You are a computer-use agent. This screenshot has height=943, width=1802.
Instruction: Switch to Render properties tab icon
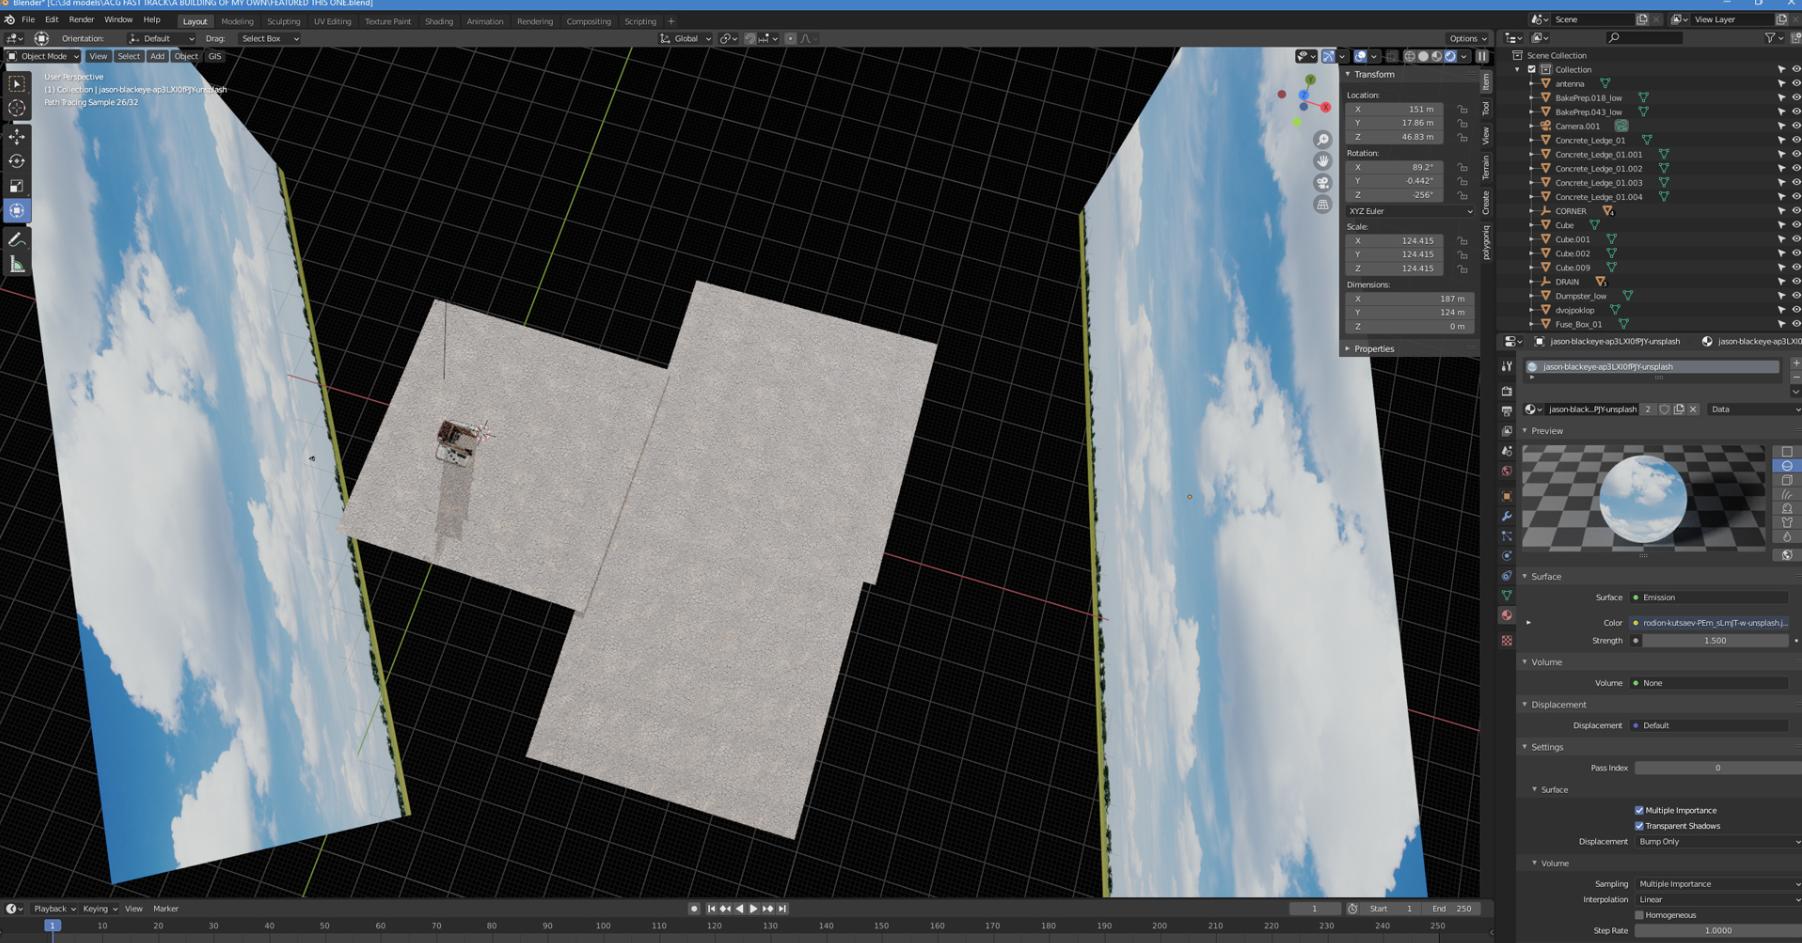pos(1507,391)
